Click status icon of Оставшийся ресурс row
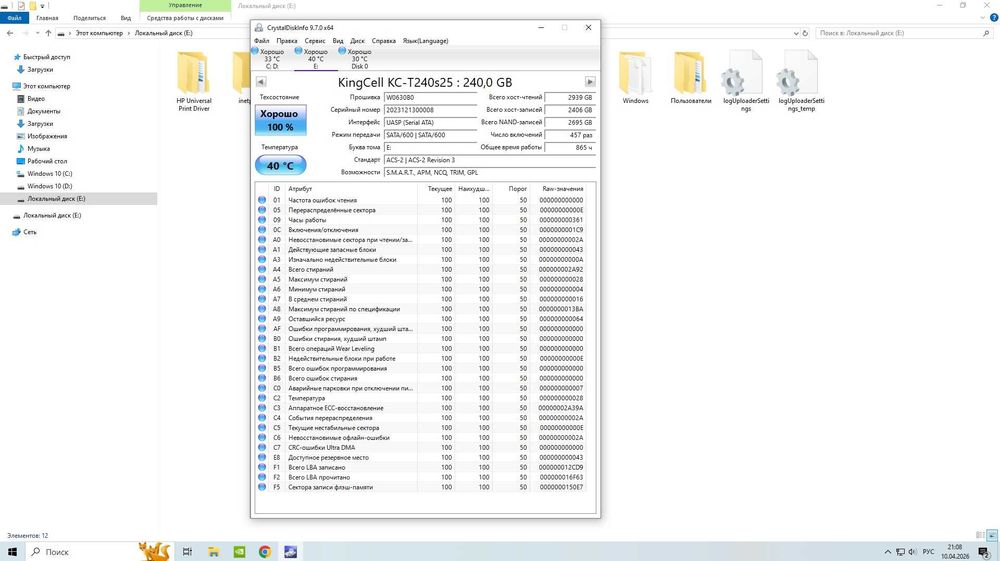The height and width of the screenshot is (561, 1000). click(262, 319)
